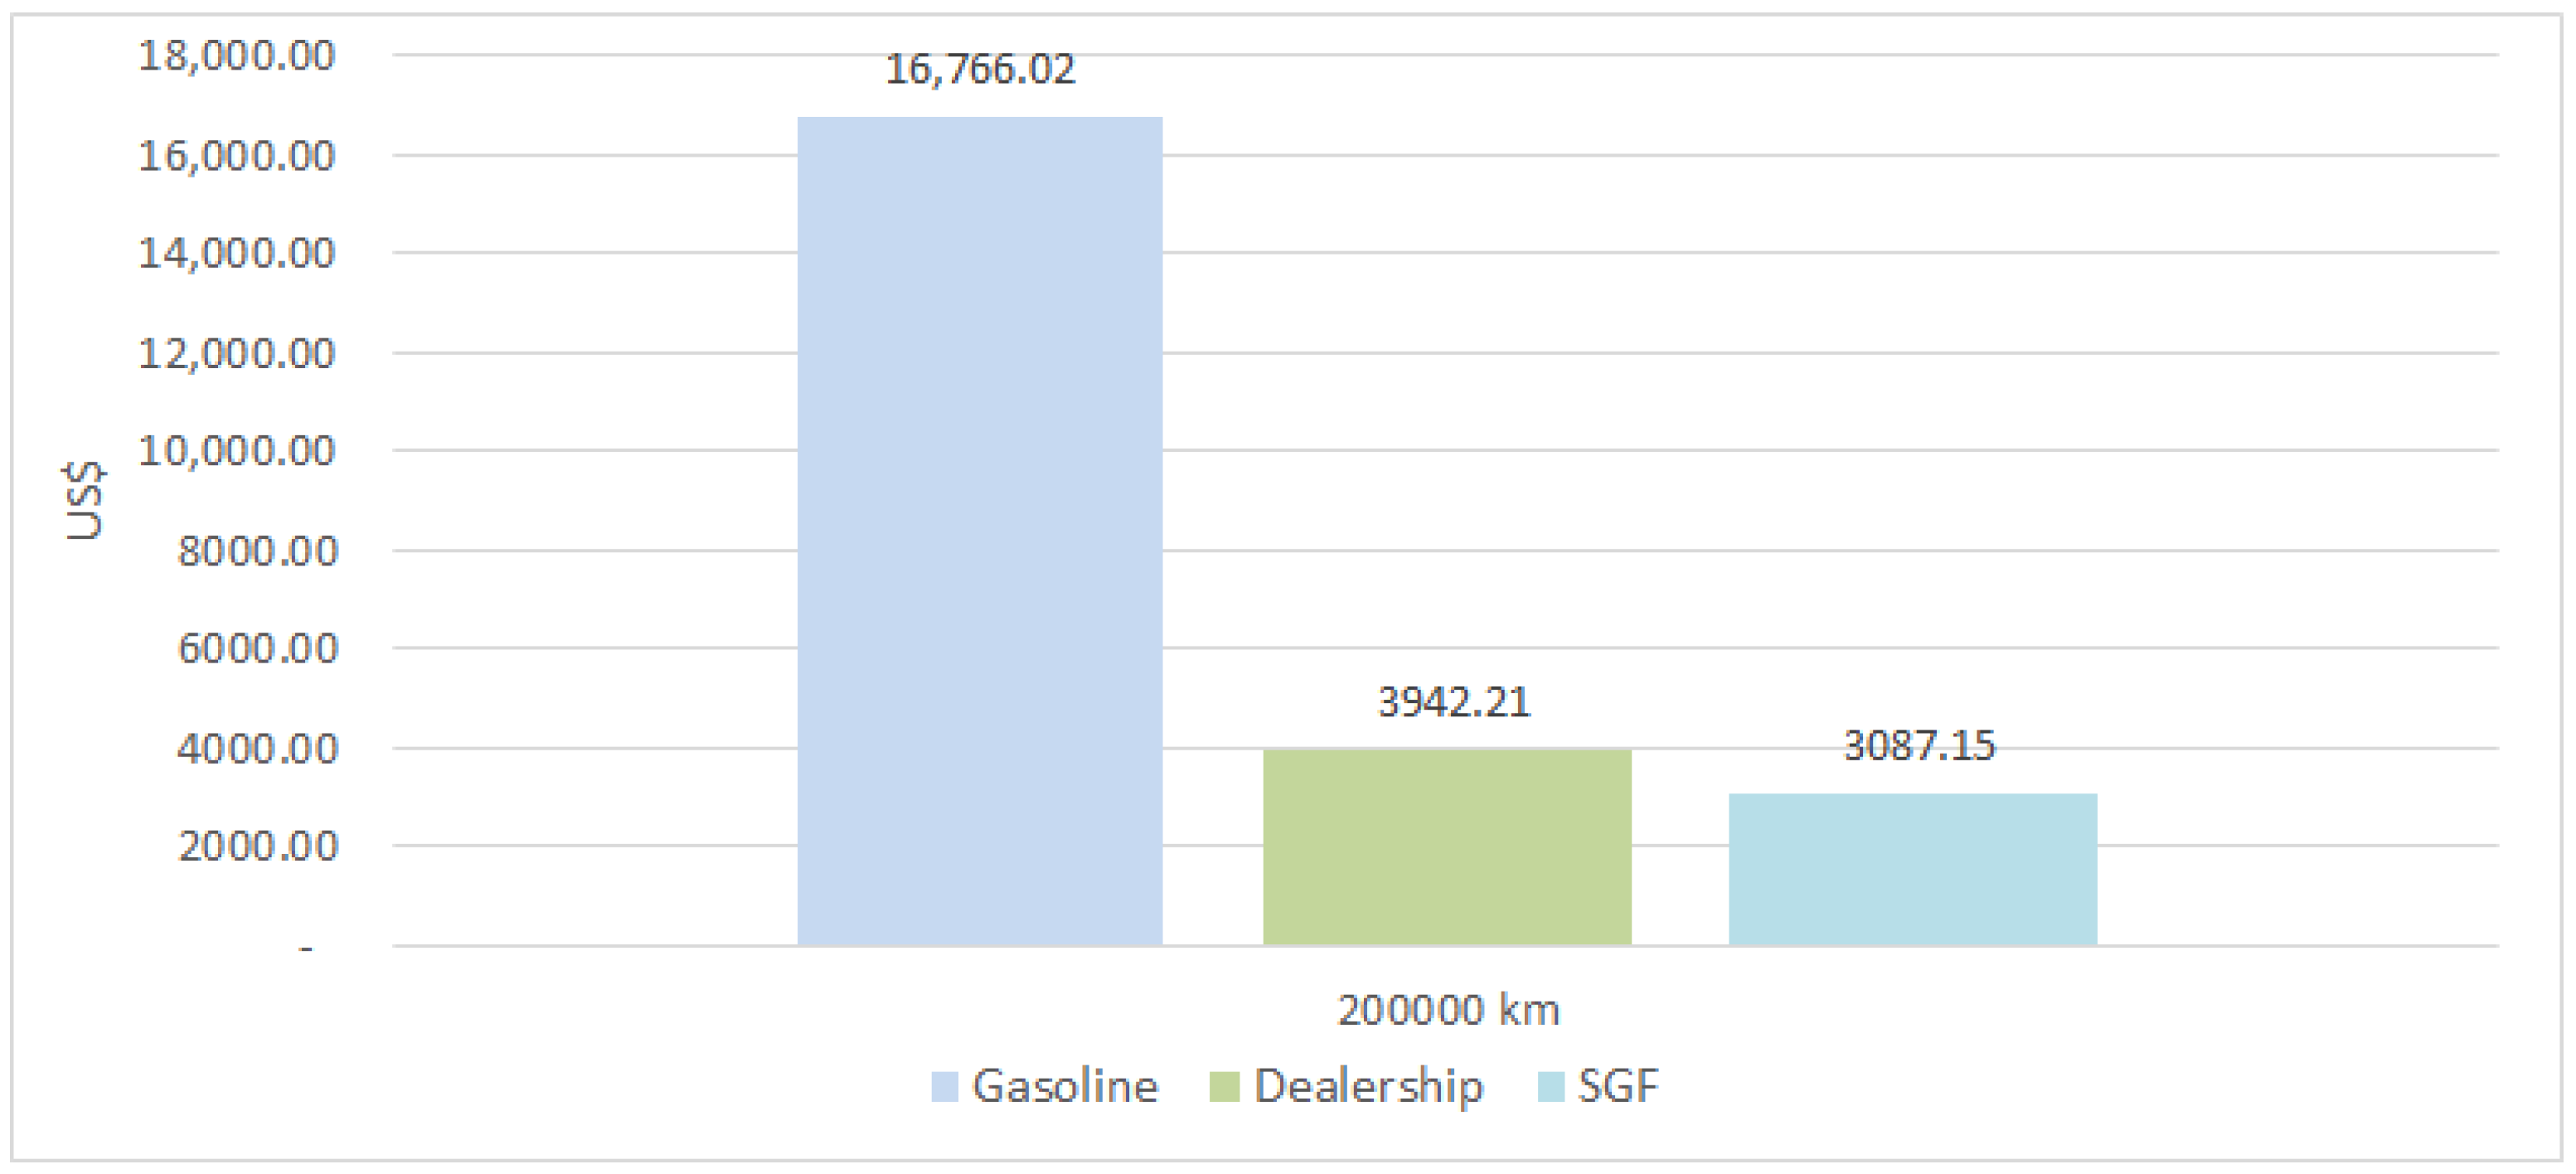Click the 16,766.02 data label
This screenshot has height=1174, width=2576.
click(978, 68)
